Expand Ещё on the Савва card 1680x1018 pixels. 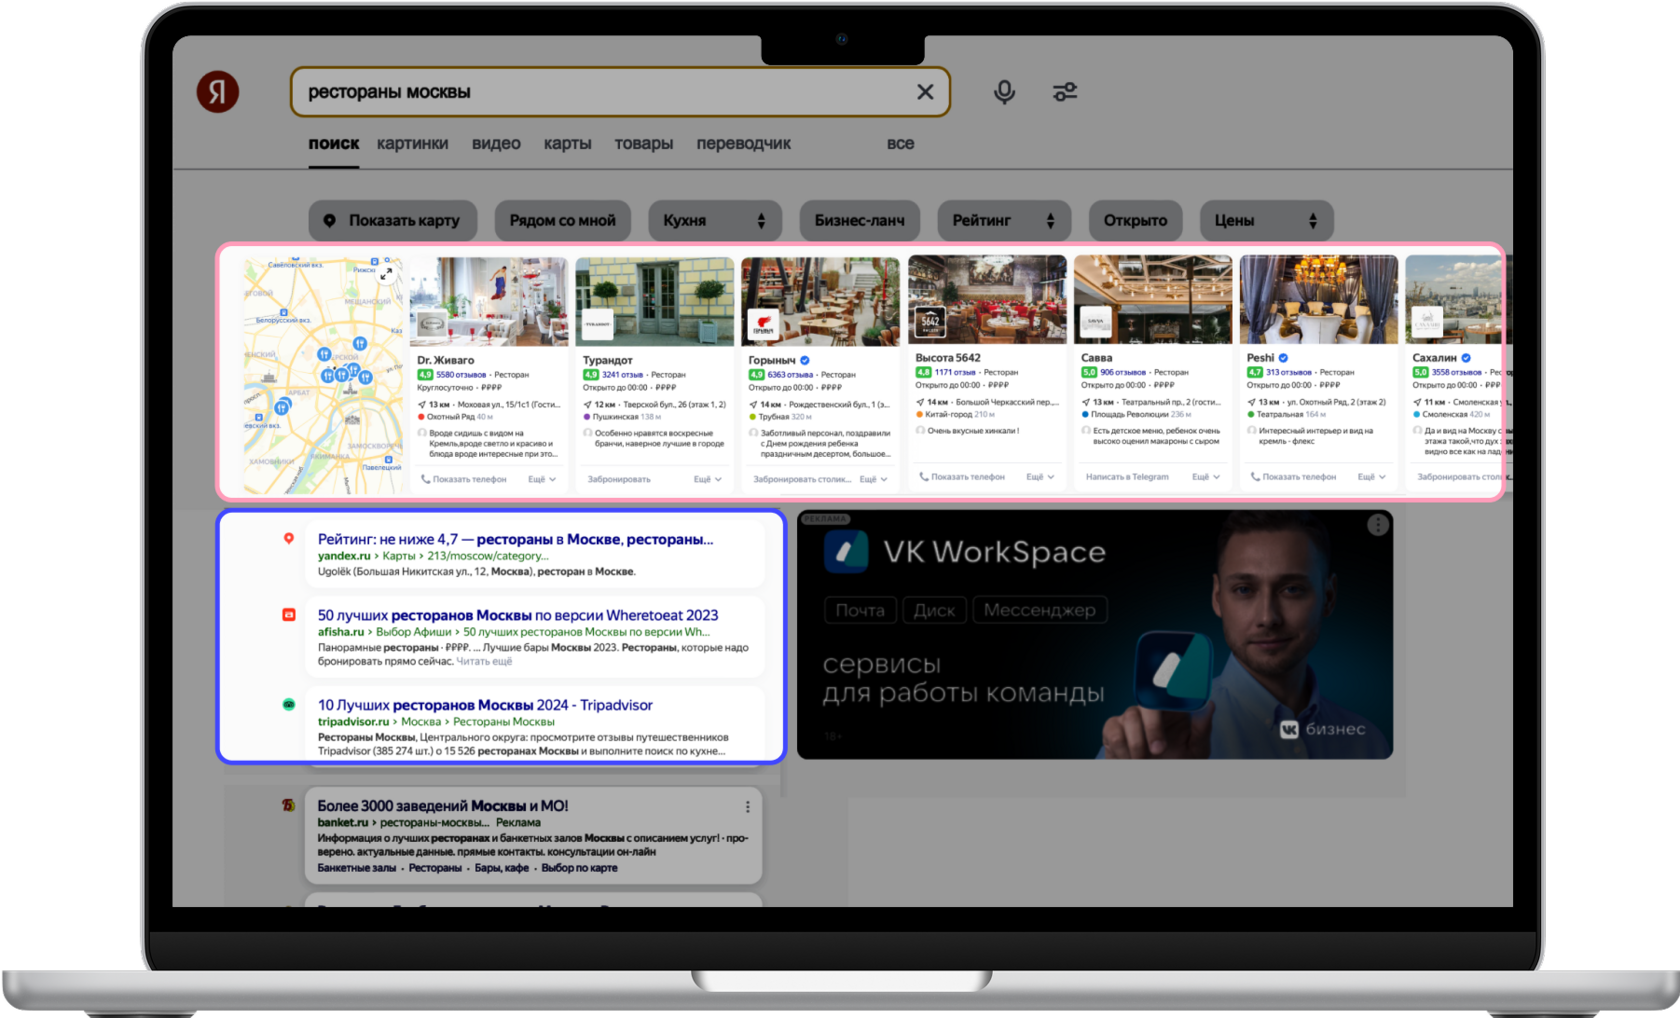(1206, 477)
